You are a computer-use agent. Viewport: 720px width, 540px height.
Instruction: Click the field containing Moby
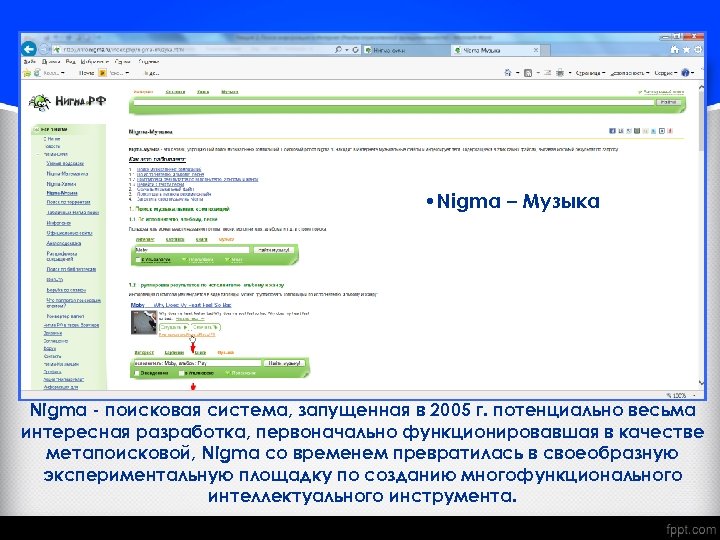pyautogui.click(x=192, y=250)
